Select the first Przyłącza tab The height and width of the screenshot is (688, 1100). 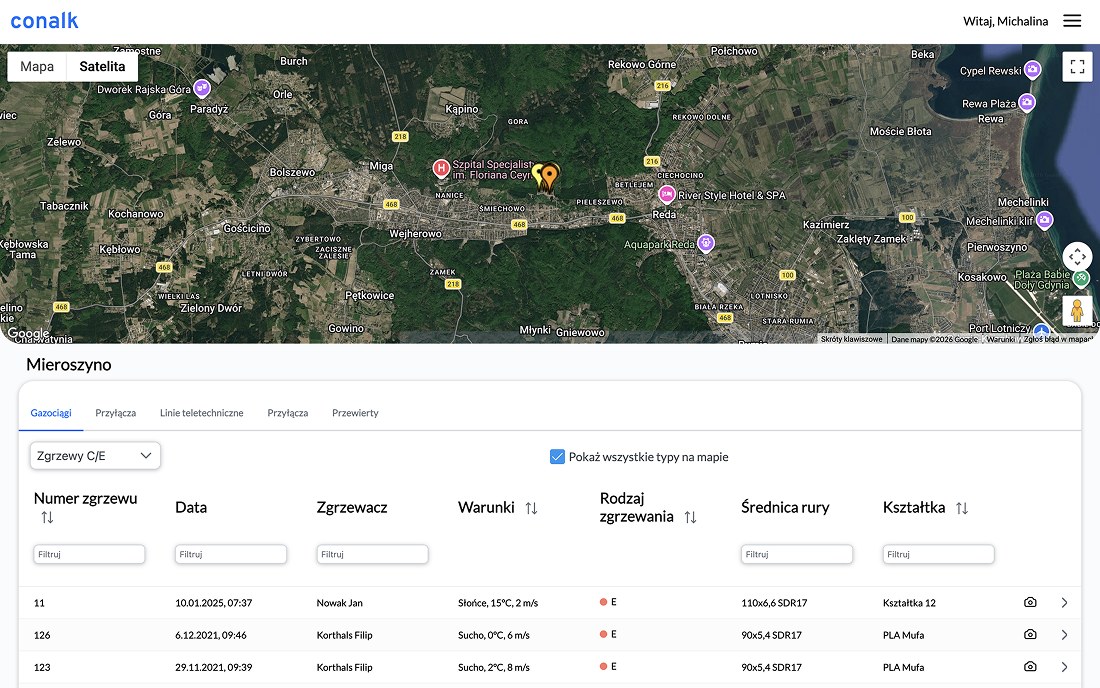[116, 413]
